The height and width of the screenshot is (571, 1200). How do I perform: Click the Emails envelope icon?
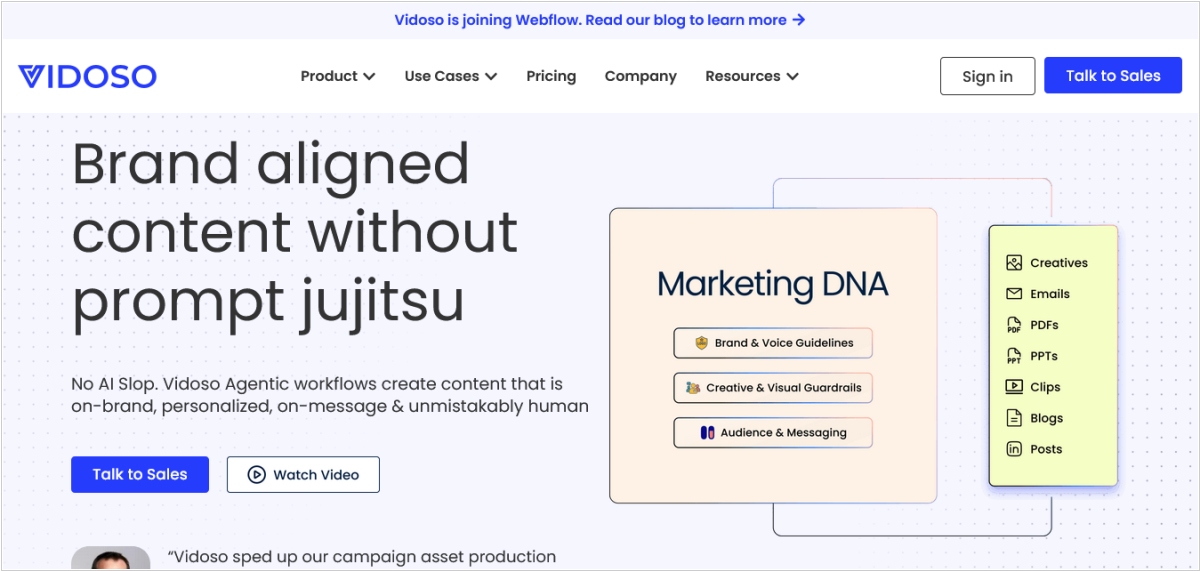(x=1014, y=294)
